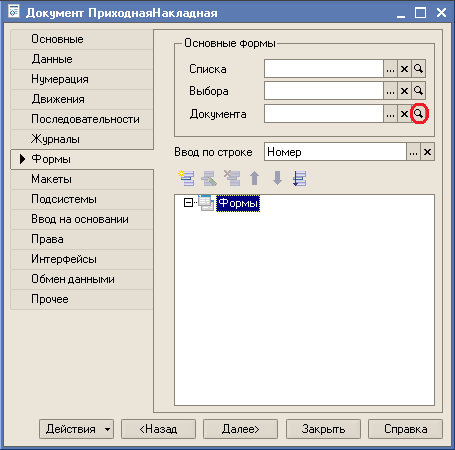Choose Списка form with ellipsis button
This screenshot has width=455, height=450.
coord(390,69)
